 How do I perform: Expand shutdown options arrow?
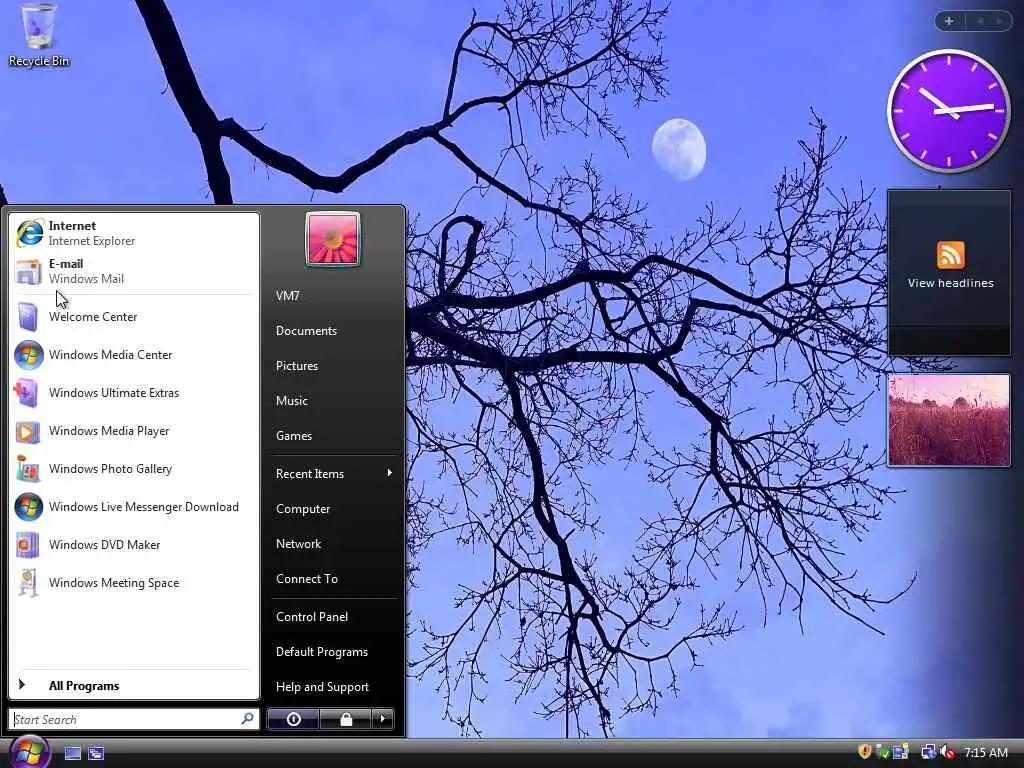[383, 719]
